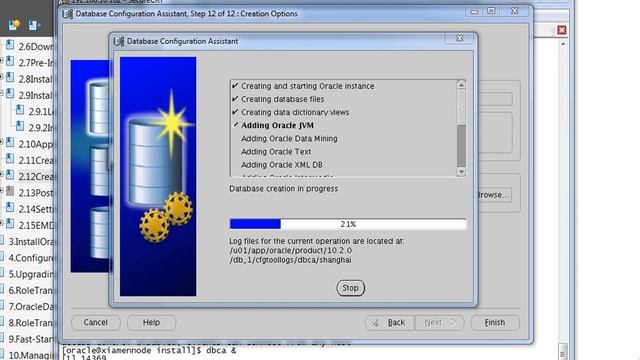Click 'Database creation in progress' status text

283,189
